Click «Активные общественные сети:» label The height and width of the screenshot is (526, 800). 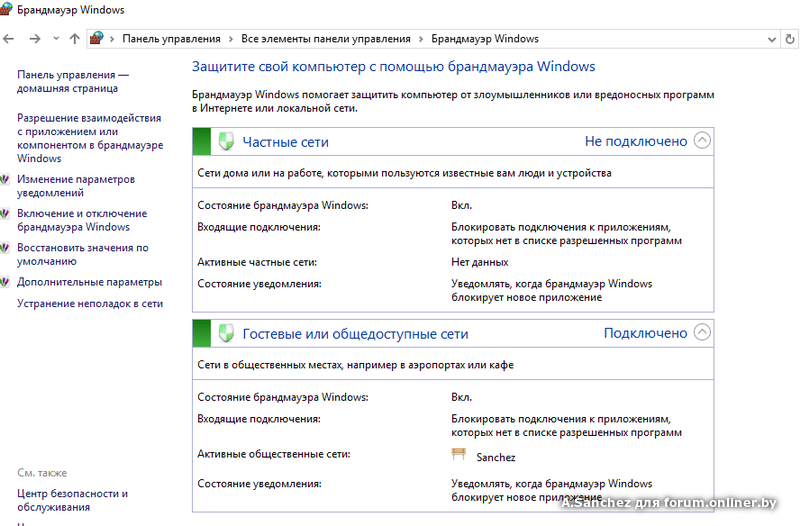[274, 454]
